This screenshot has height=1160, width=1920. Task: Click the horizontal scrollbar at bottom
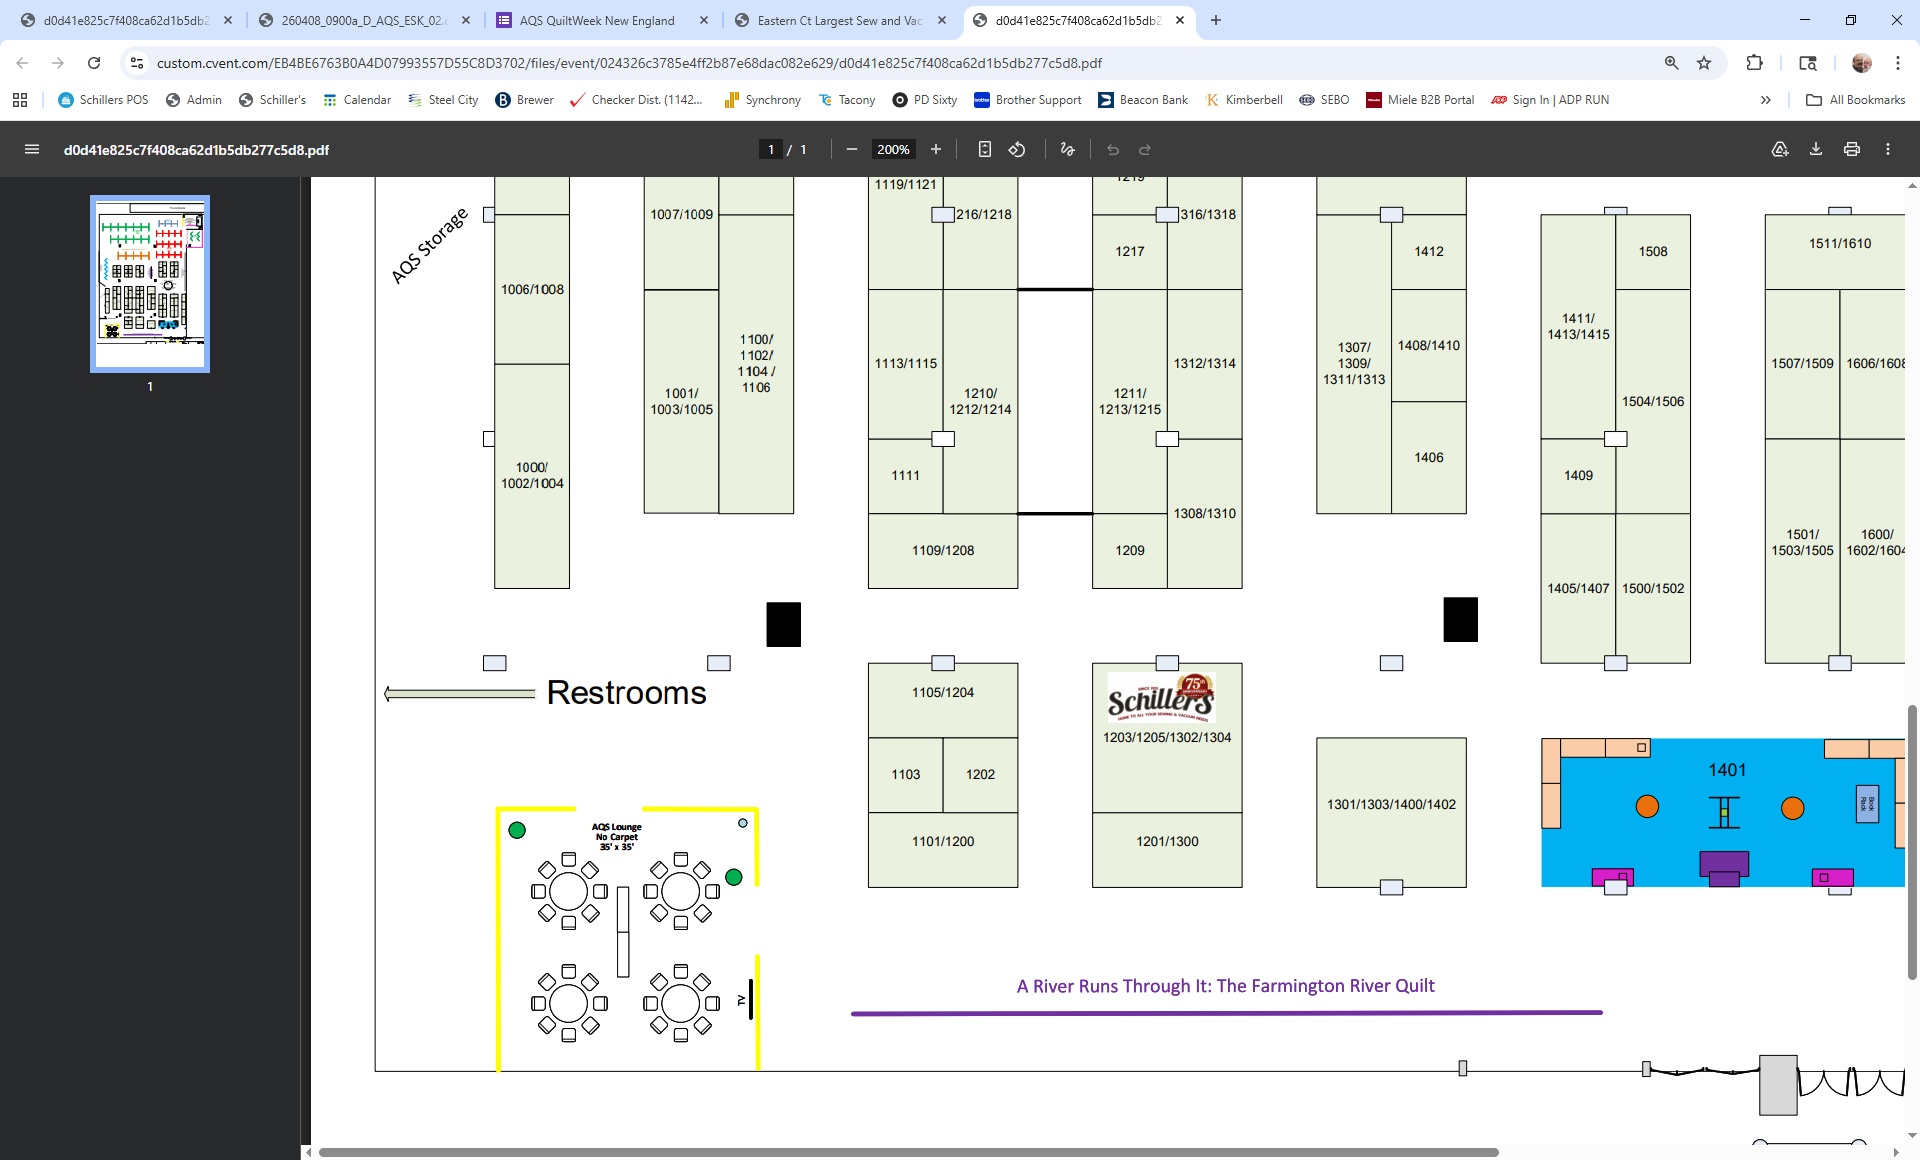tap(907, 1152)
